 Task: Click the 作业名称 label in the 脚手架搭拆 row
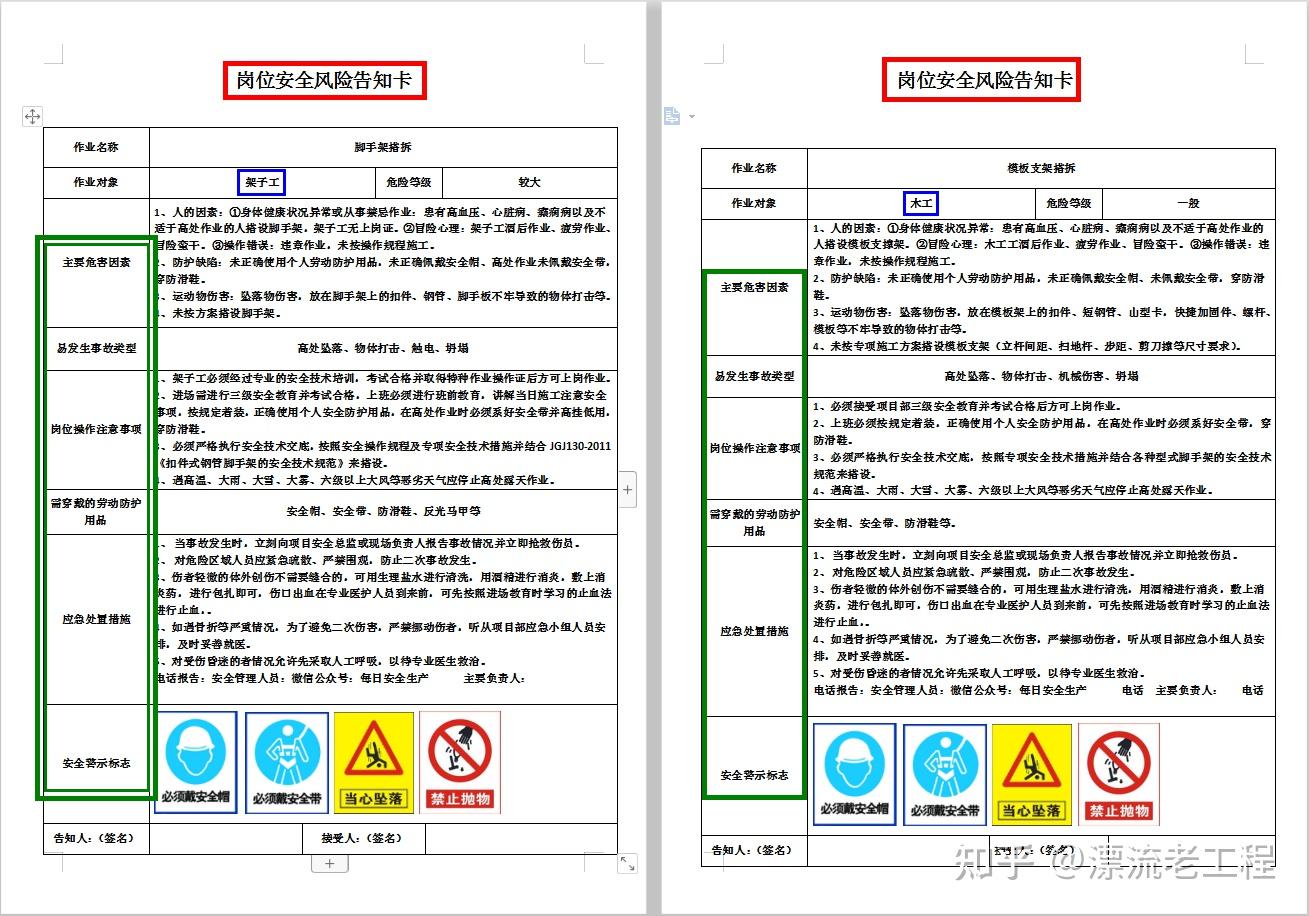[x=96, y=147]
